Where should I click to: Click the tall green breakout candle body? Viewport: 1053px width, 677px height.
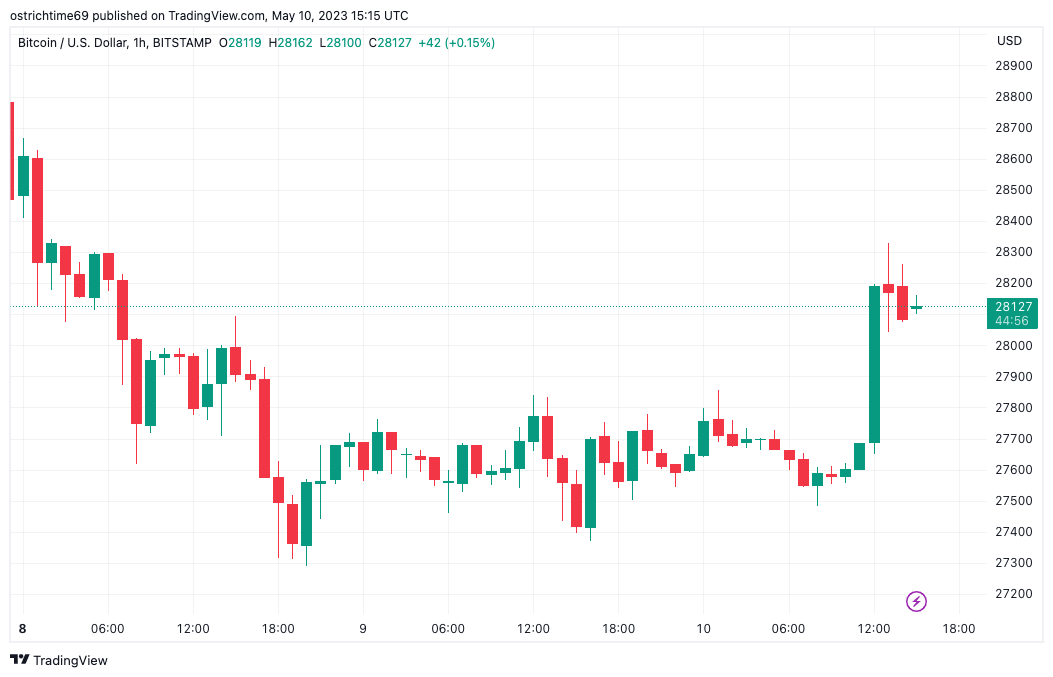click(874, 364)
